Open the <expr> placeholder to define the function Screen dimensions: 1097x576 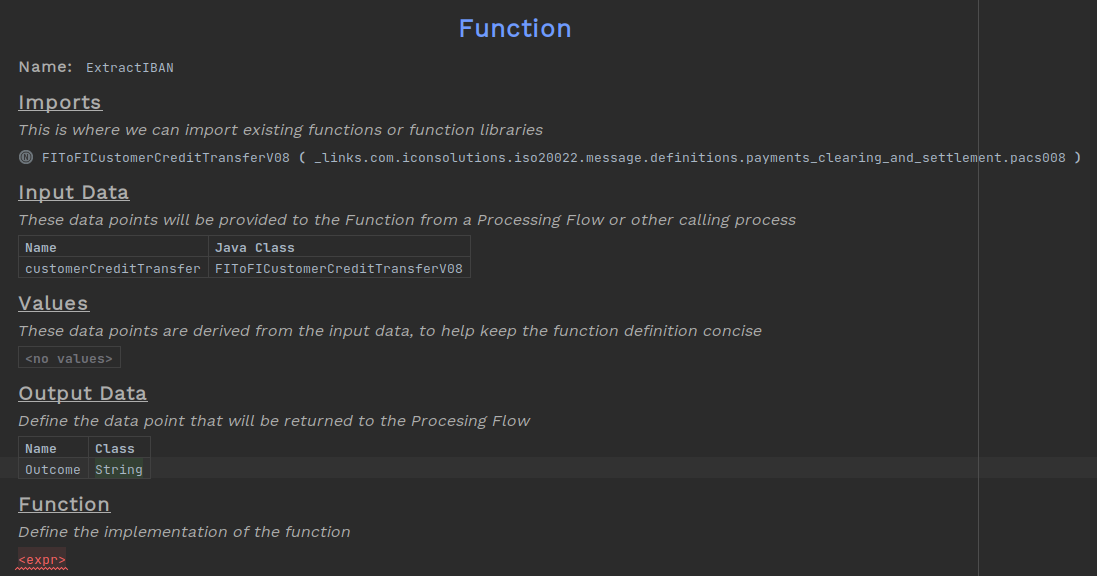(x=40, y=559)
